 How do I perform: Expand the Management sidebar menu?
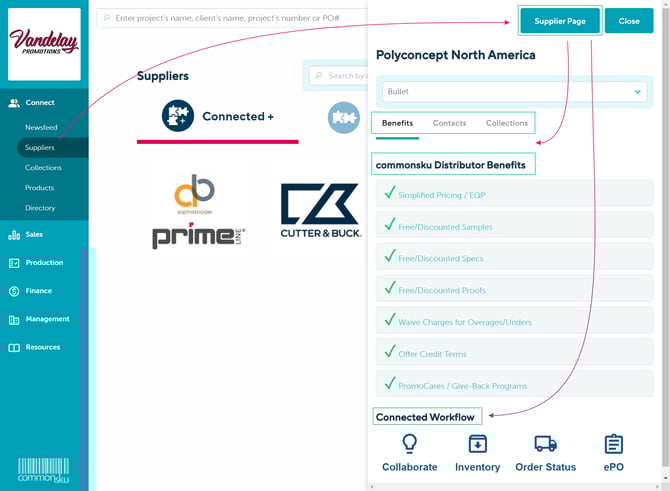(x=47, y=319)
